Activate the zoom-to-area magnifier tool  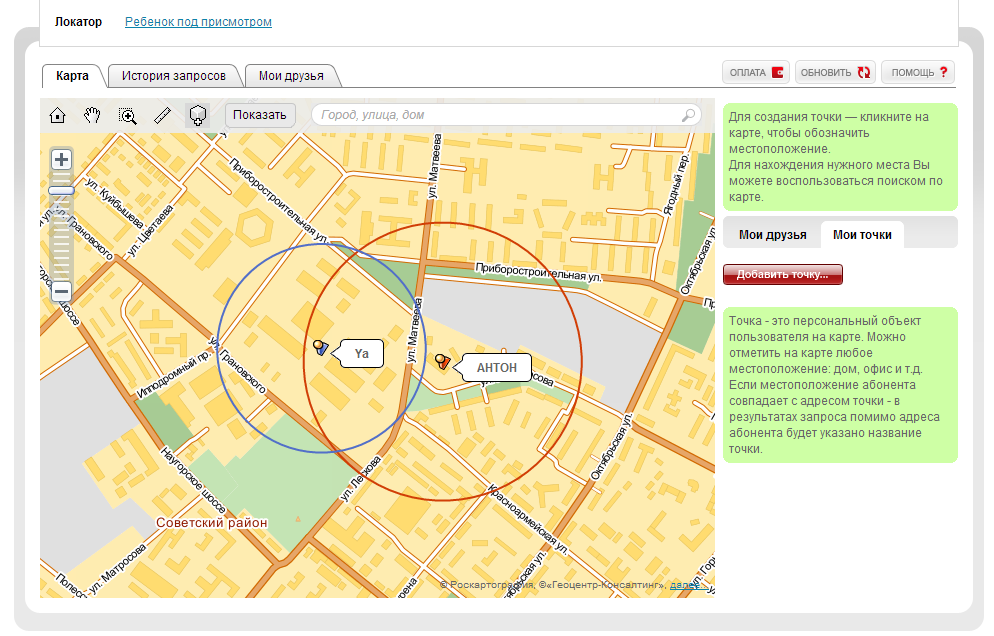click(x=128, y=115)
